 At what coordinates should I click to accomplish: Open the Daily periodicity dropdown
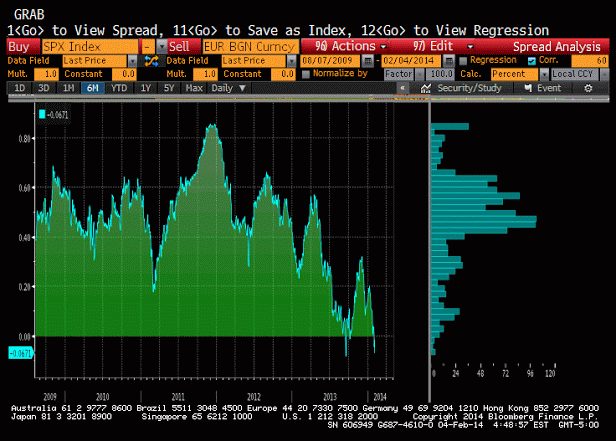(229, 88)
